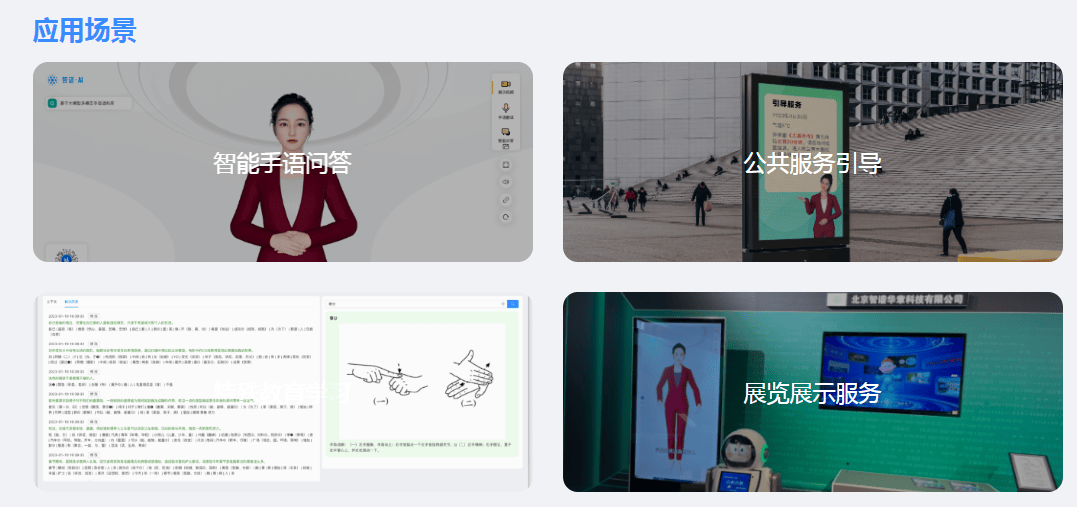1077x507 pixels.
Task: Click the circular refresh icon
Action: coord(506,216)
